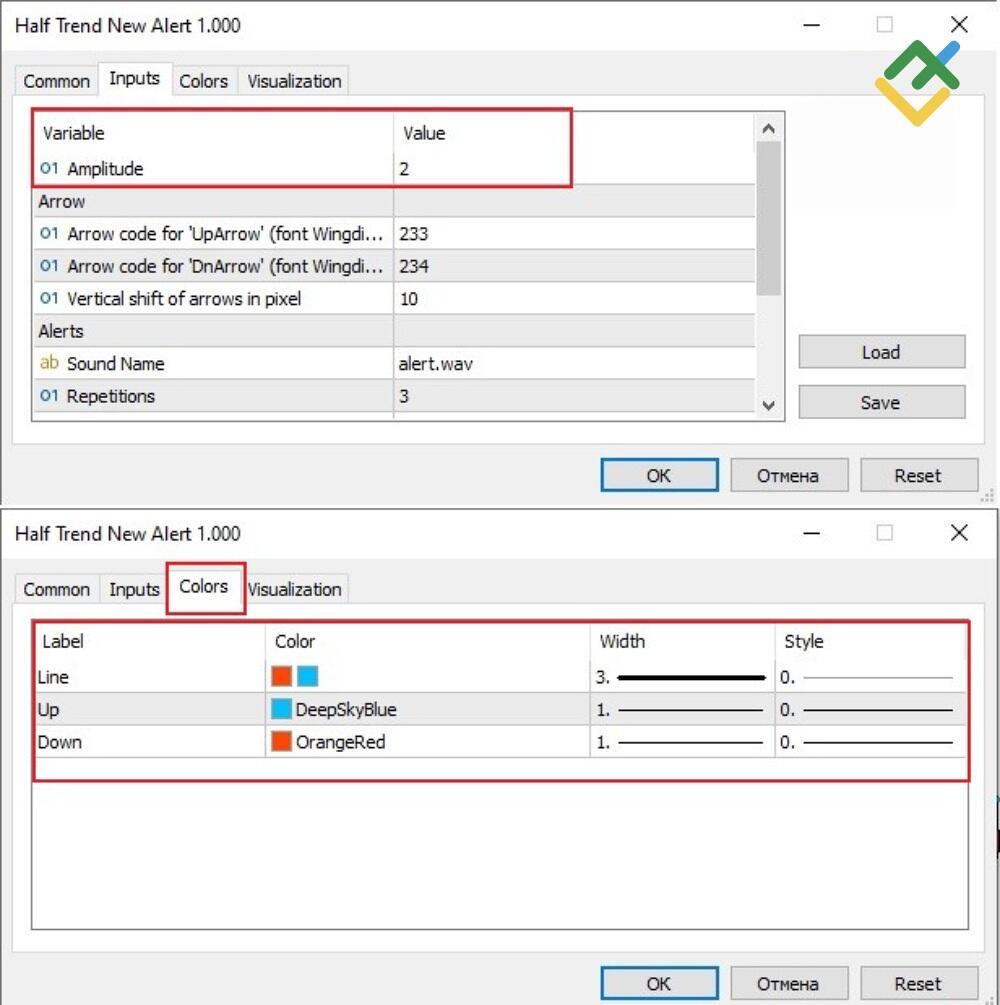This screenshot has width=1000, height=1005.
Task: Open the Width selector for the Line row
Action: [x=682, y=677]
